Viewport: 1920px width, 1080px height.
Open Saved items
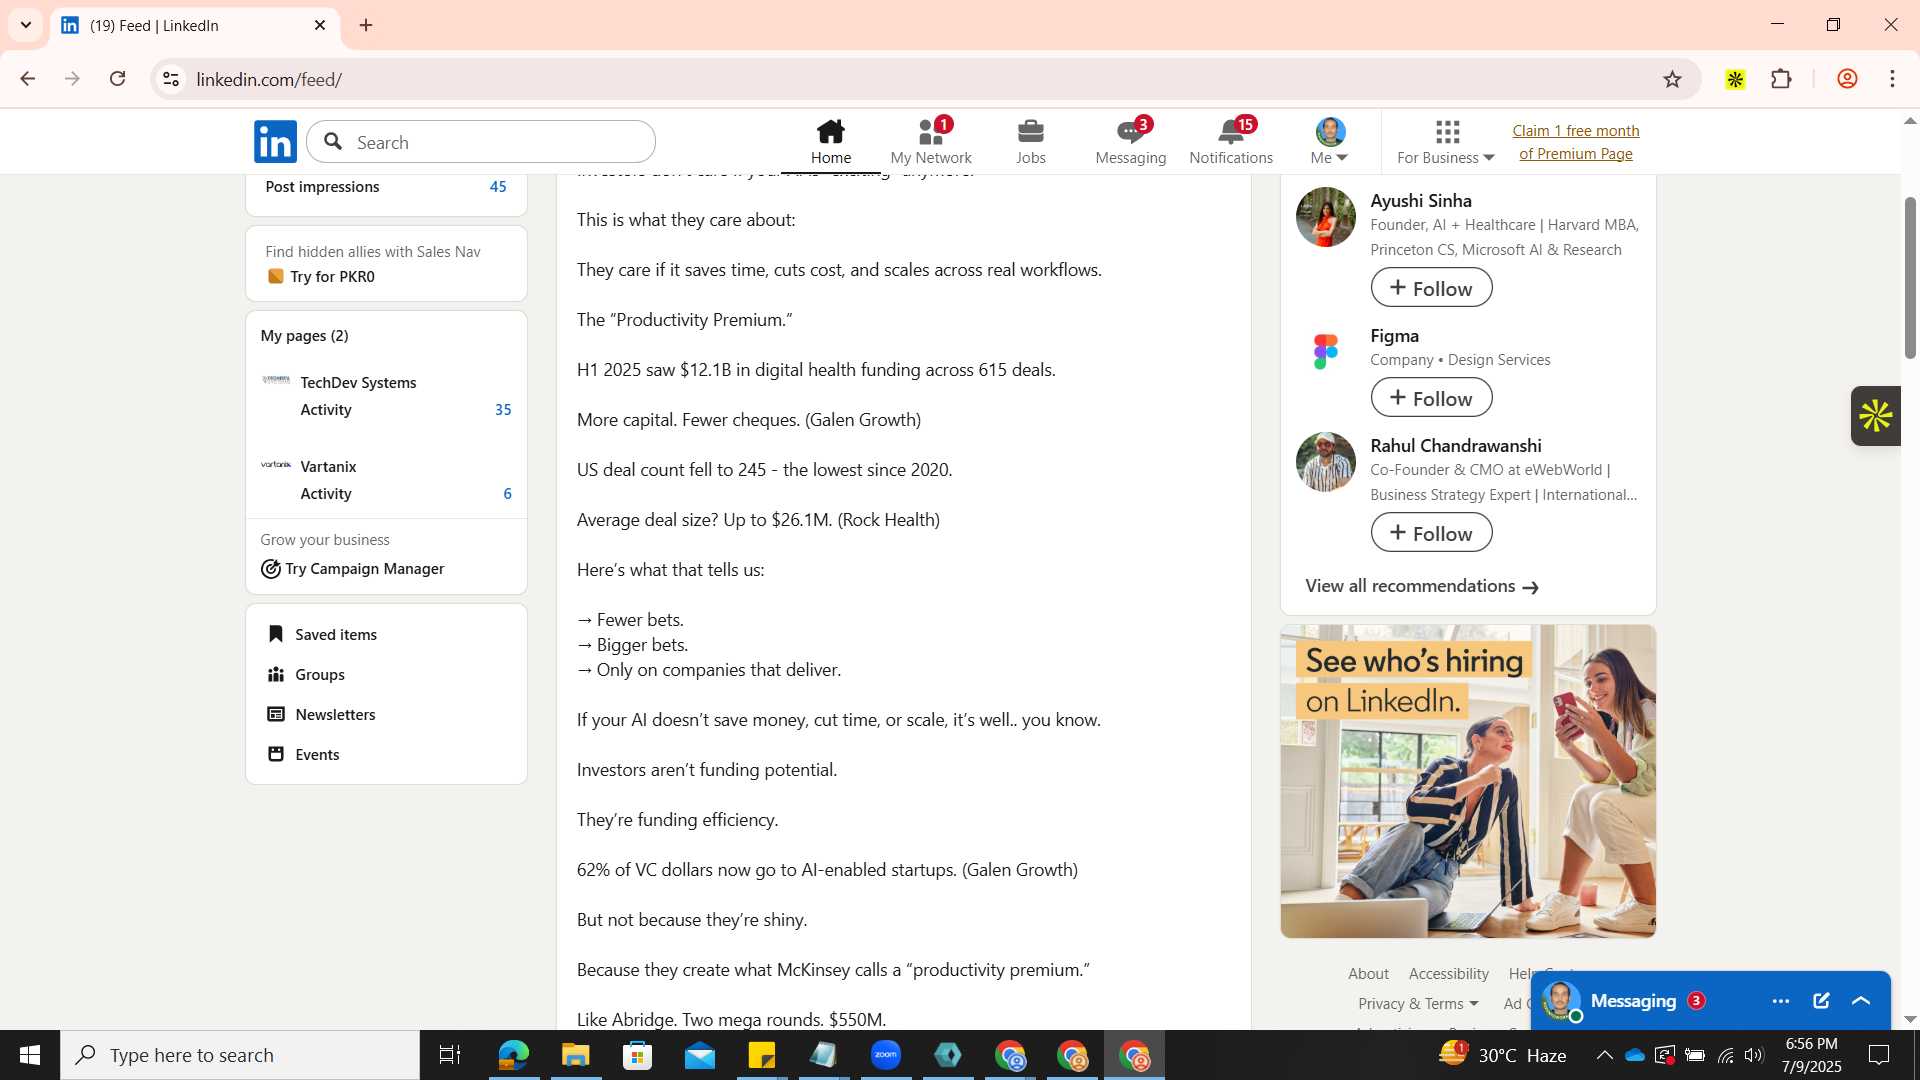click(336, 635)
